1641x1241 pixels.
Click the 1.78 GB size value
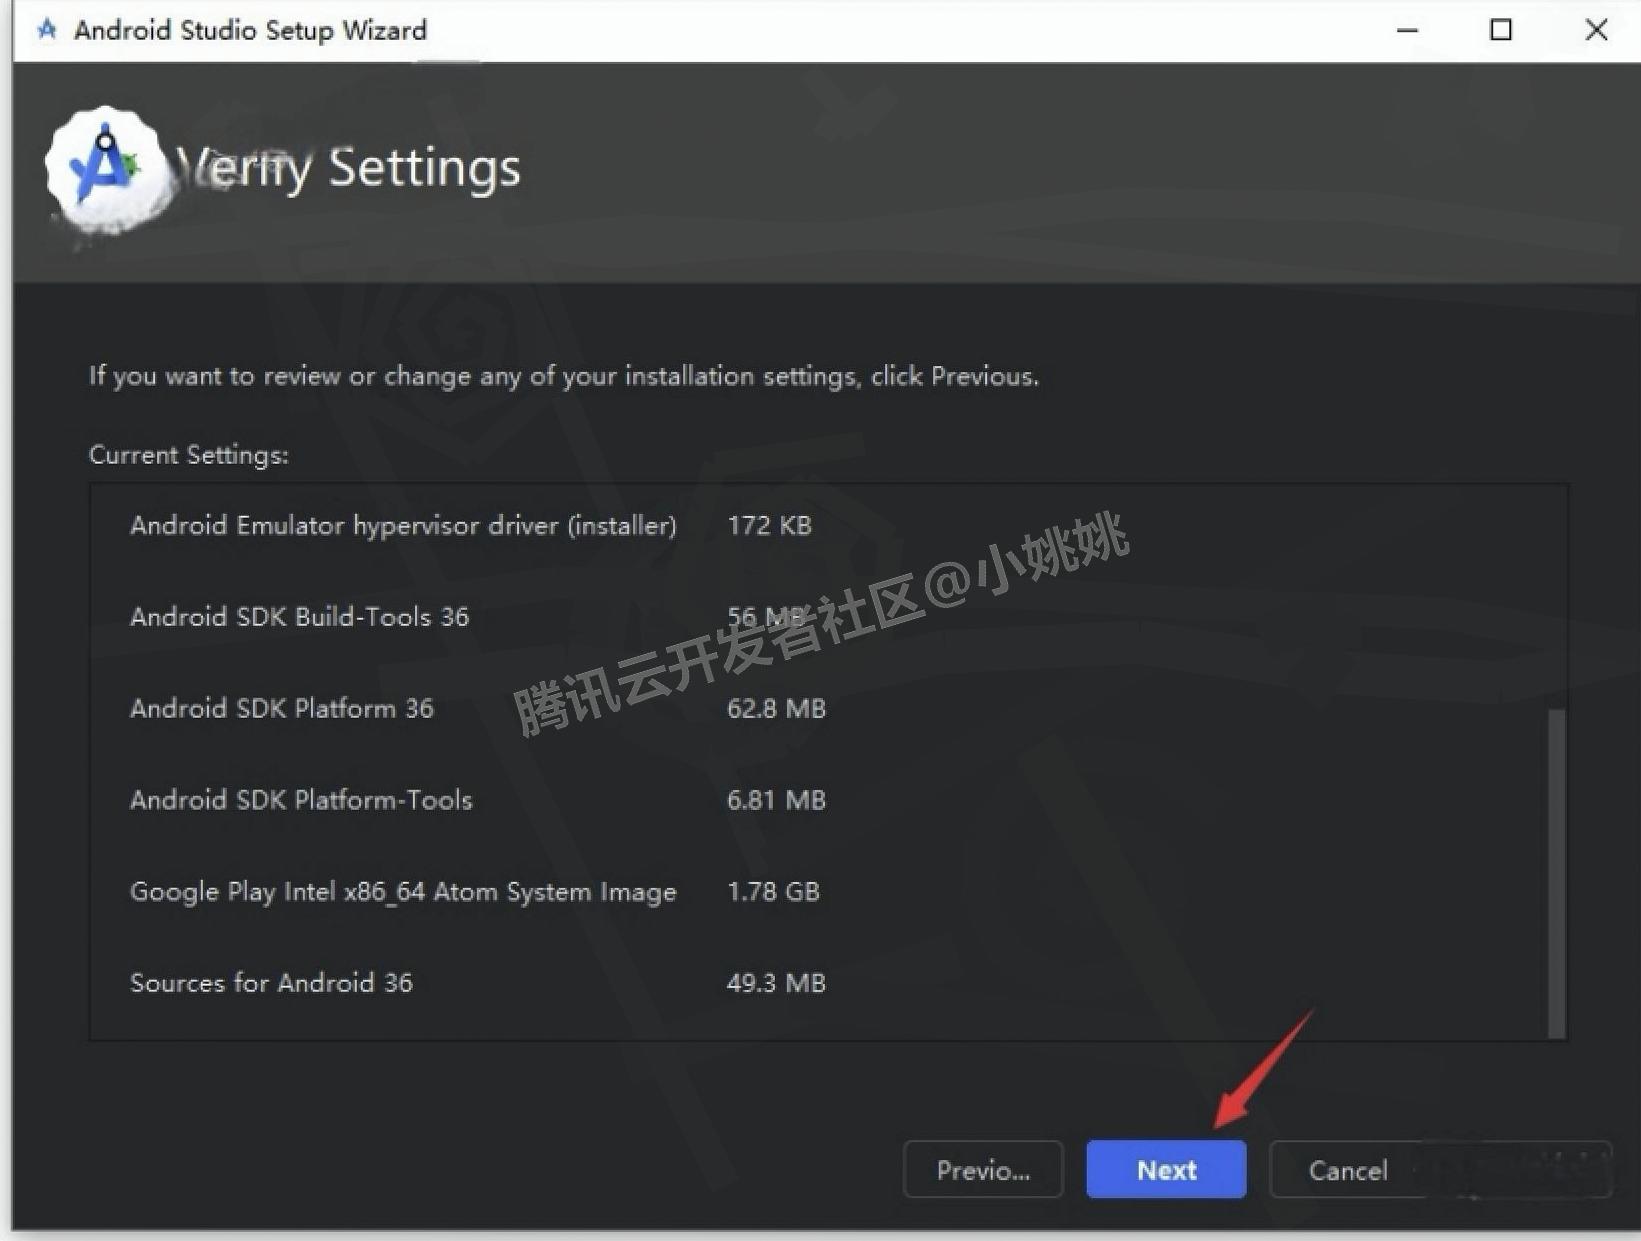[773, 891]
